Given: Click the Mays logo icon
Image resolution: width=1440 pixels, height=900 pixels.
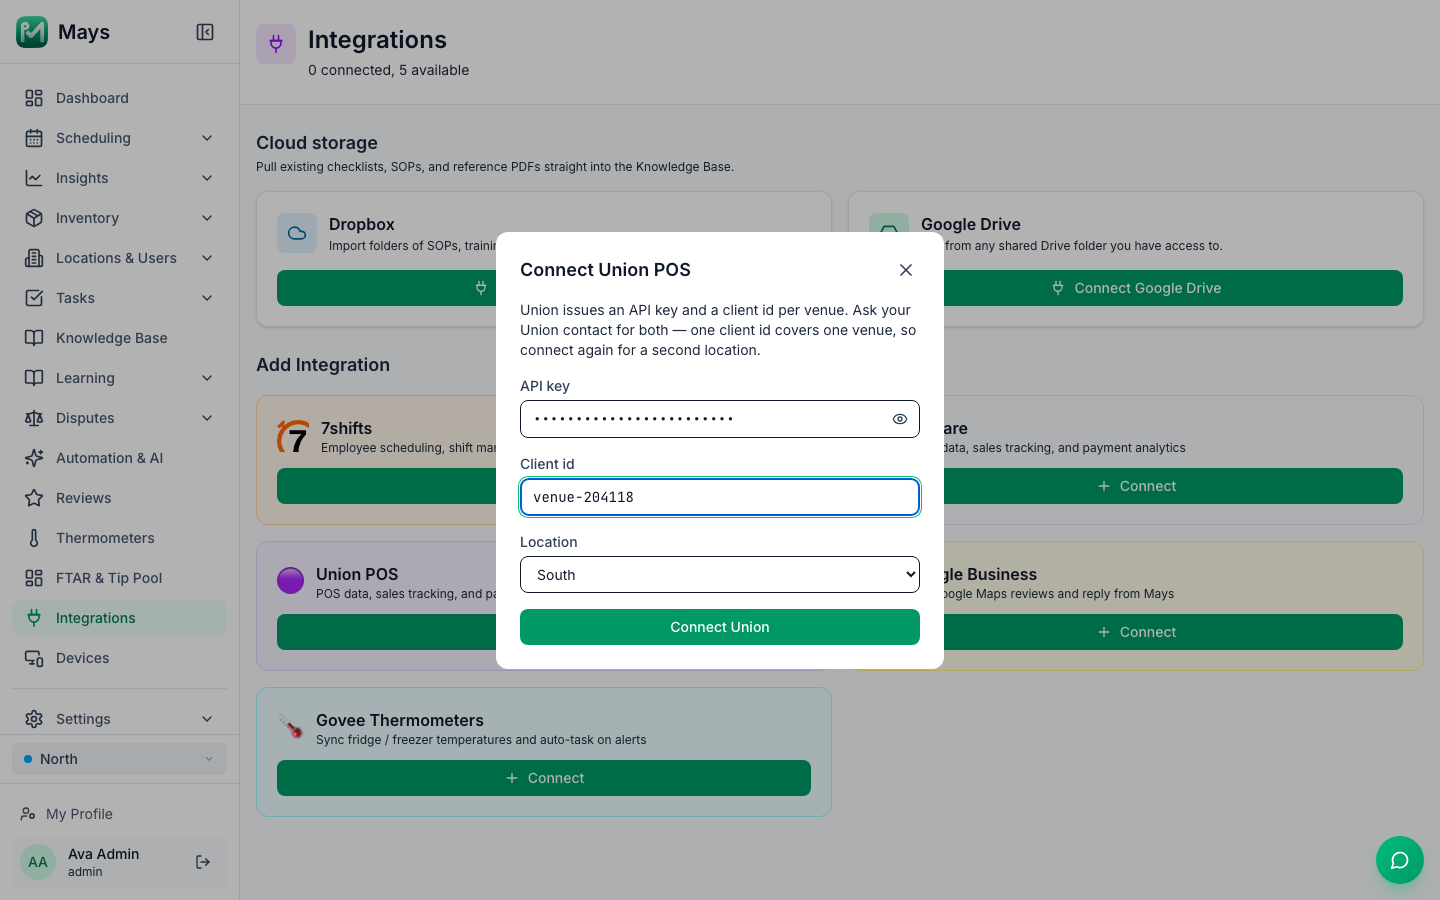Looking at the screenshot, I should pyautogui.click(x=32, y=32).
